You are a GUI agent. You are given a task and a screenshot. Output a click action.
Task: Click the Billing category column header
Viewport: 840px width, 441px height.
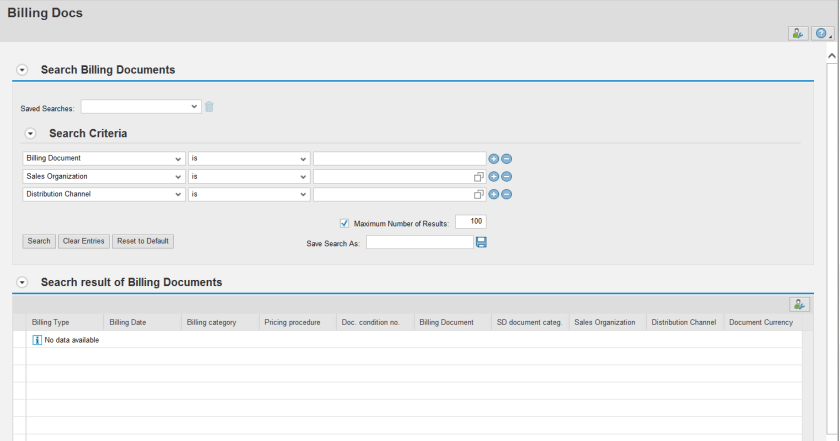click(220, 322)
